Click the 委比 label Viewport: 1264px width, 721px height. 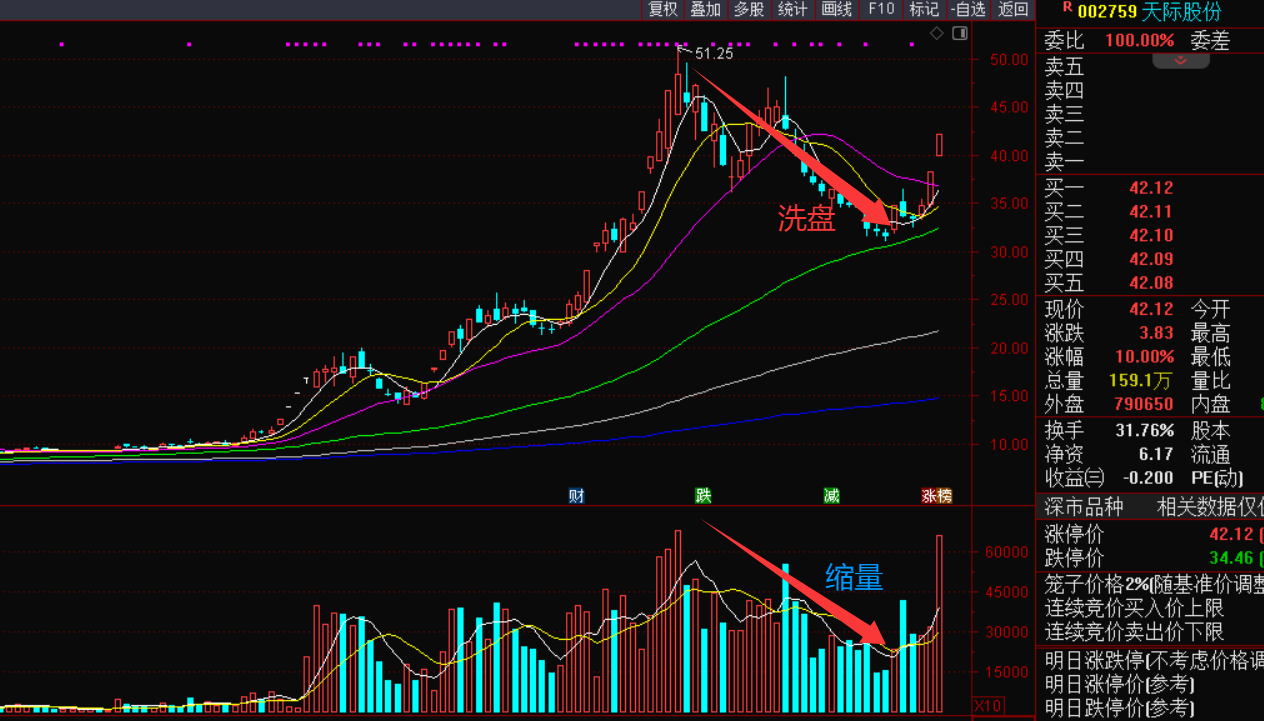pyautogui.click(x=1064, y=41)
